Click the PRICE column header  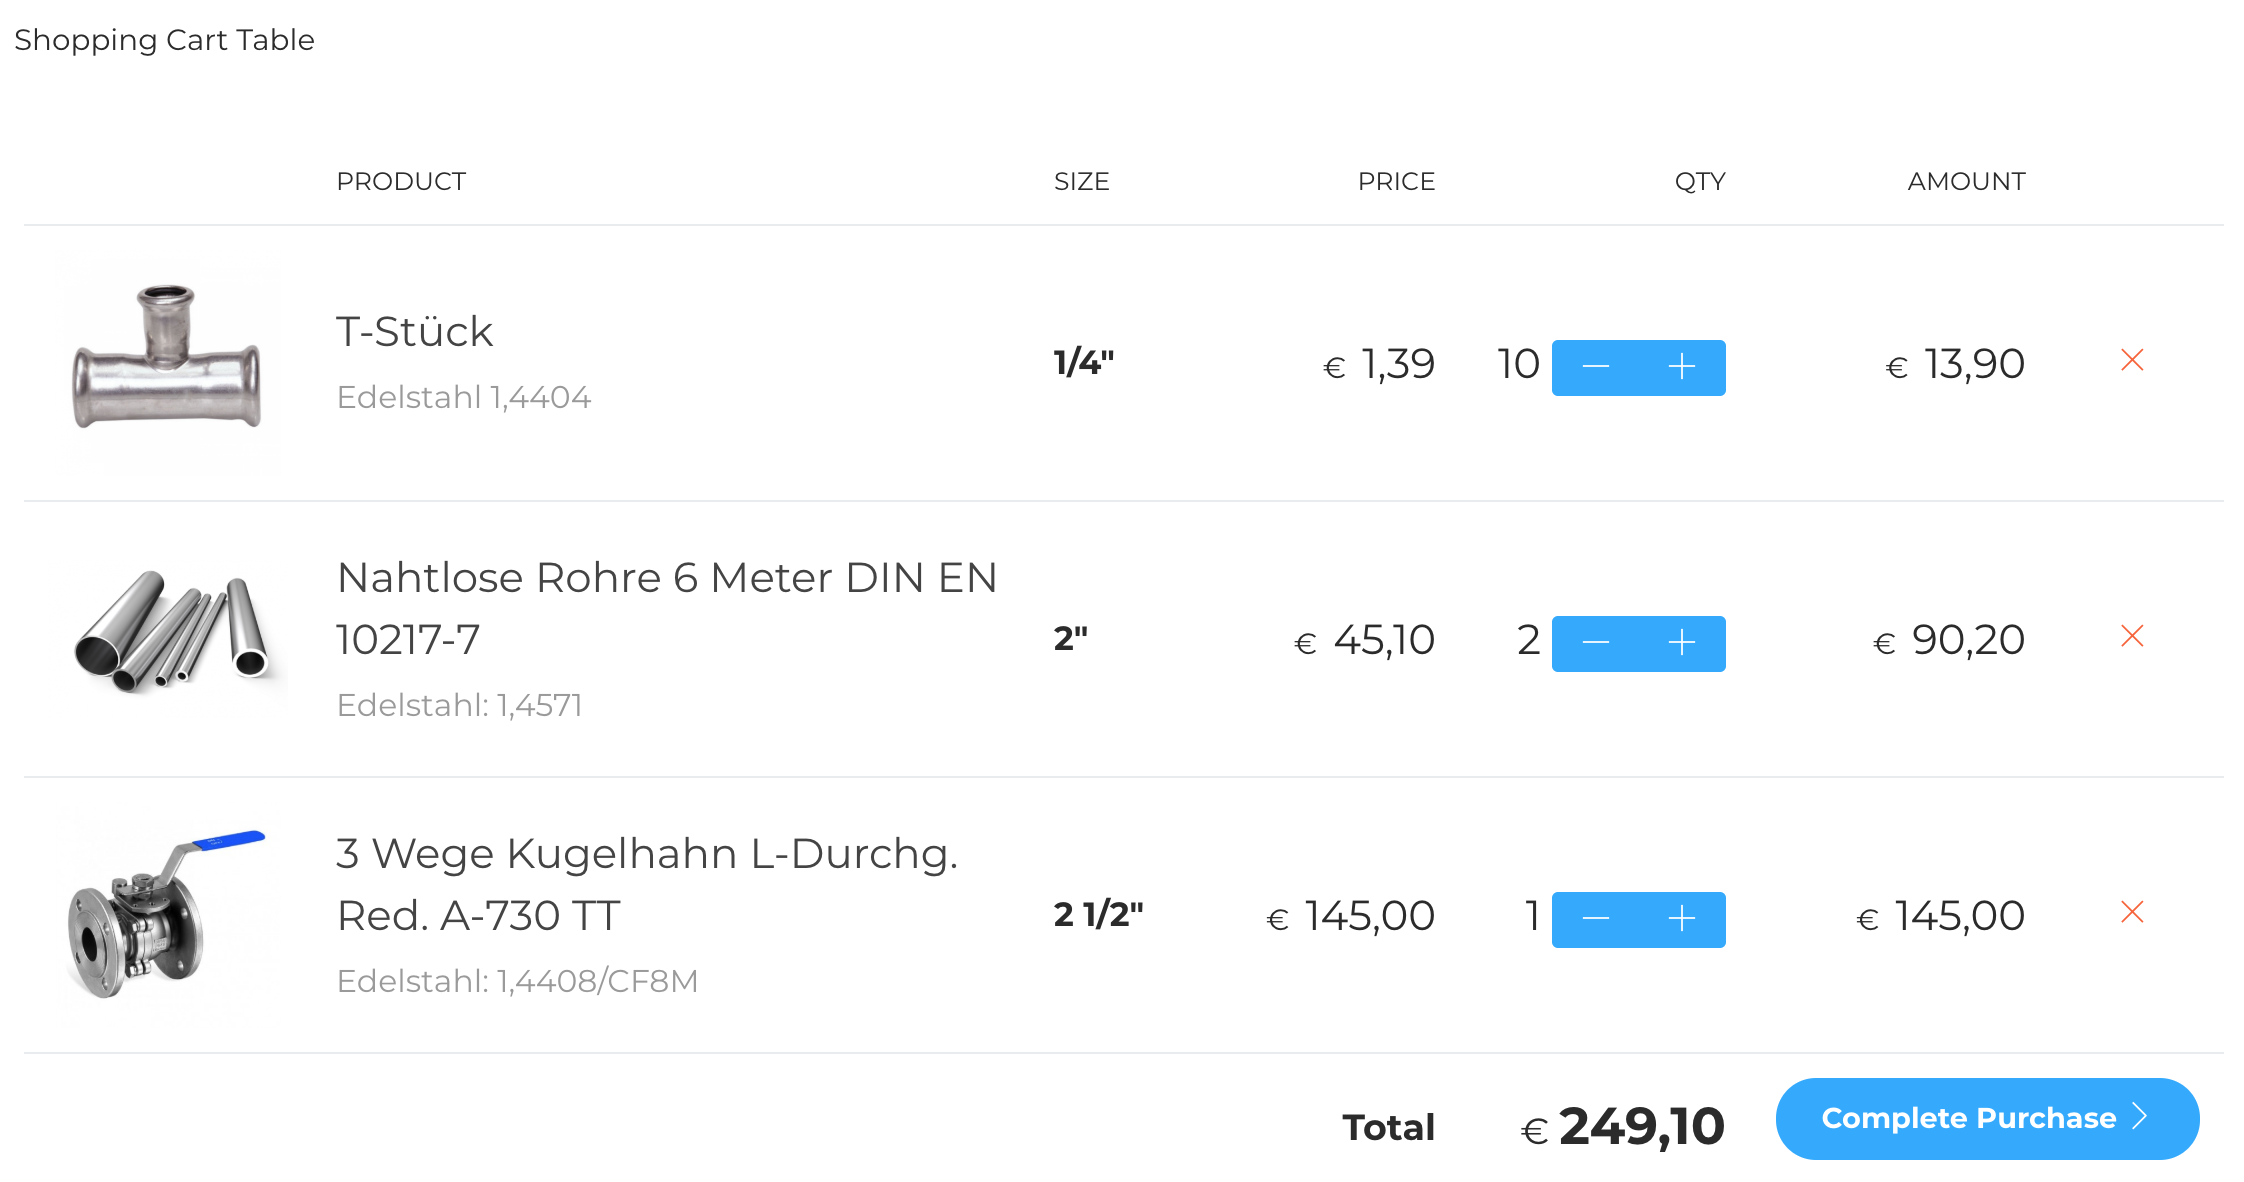1396,181
